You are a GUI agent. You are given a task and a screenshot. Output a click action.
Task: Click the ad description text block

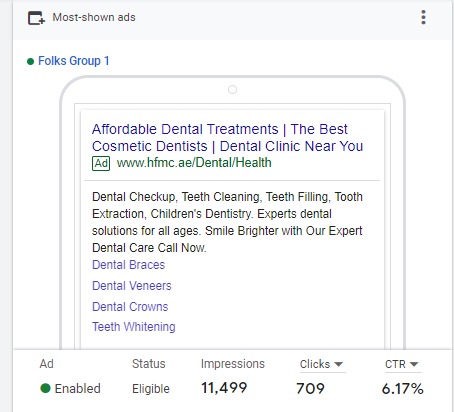click(x=227, y=222)
